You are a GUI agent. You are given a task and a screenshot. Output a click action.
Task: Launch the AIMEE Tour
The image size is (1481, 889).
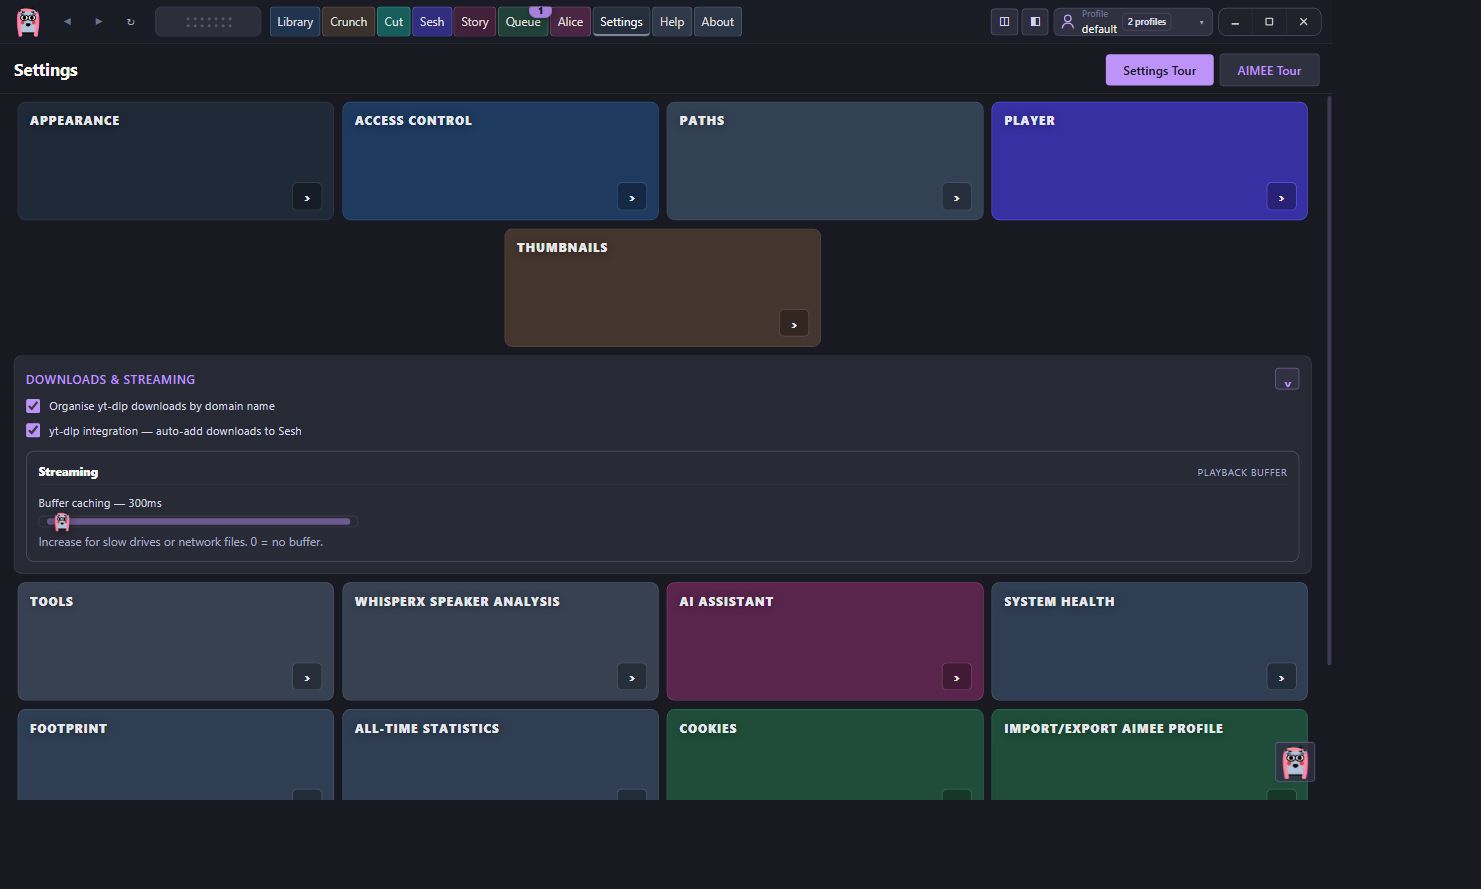click(1269, 70)
